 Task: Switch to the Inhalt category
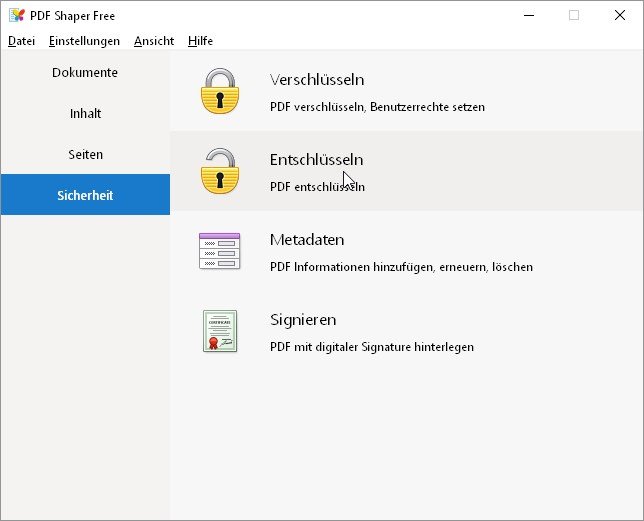click(x=85, y=113)
